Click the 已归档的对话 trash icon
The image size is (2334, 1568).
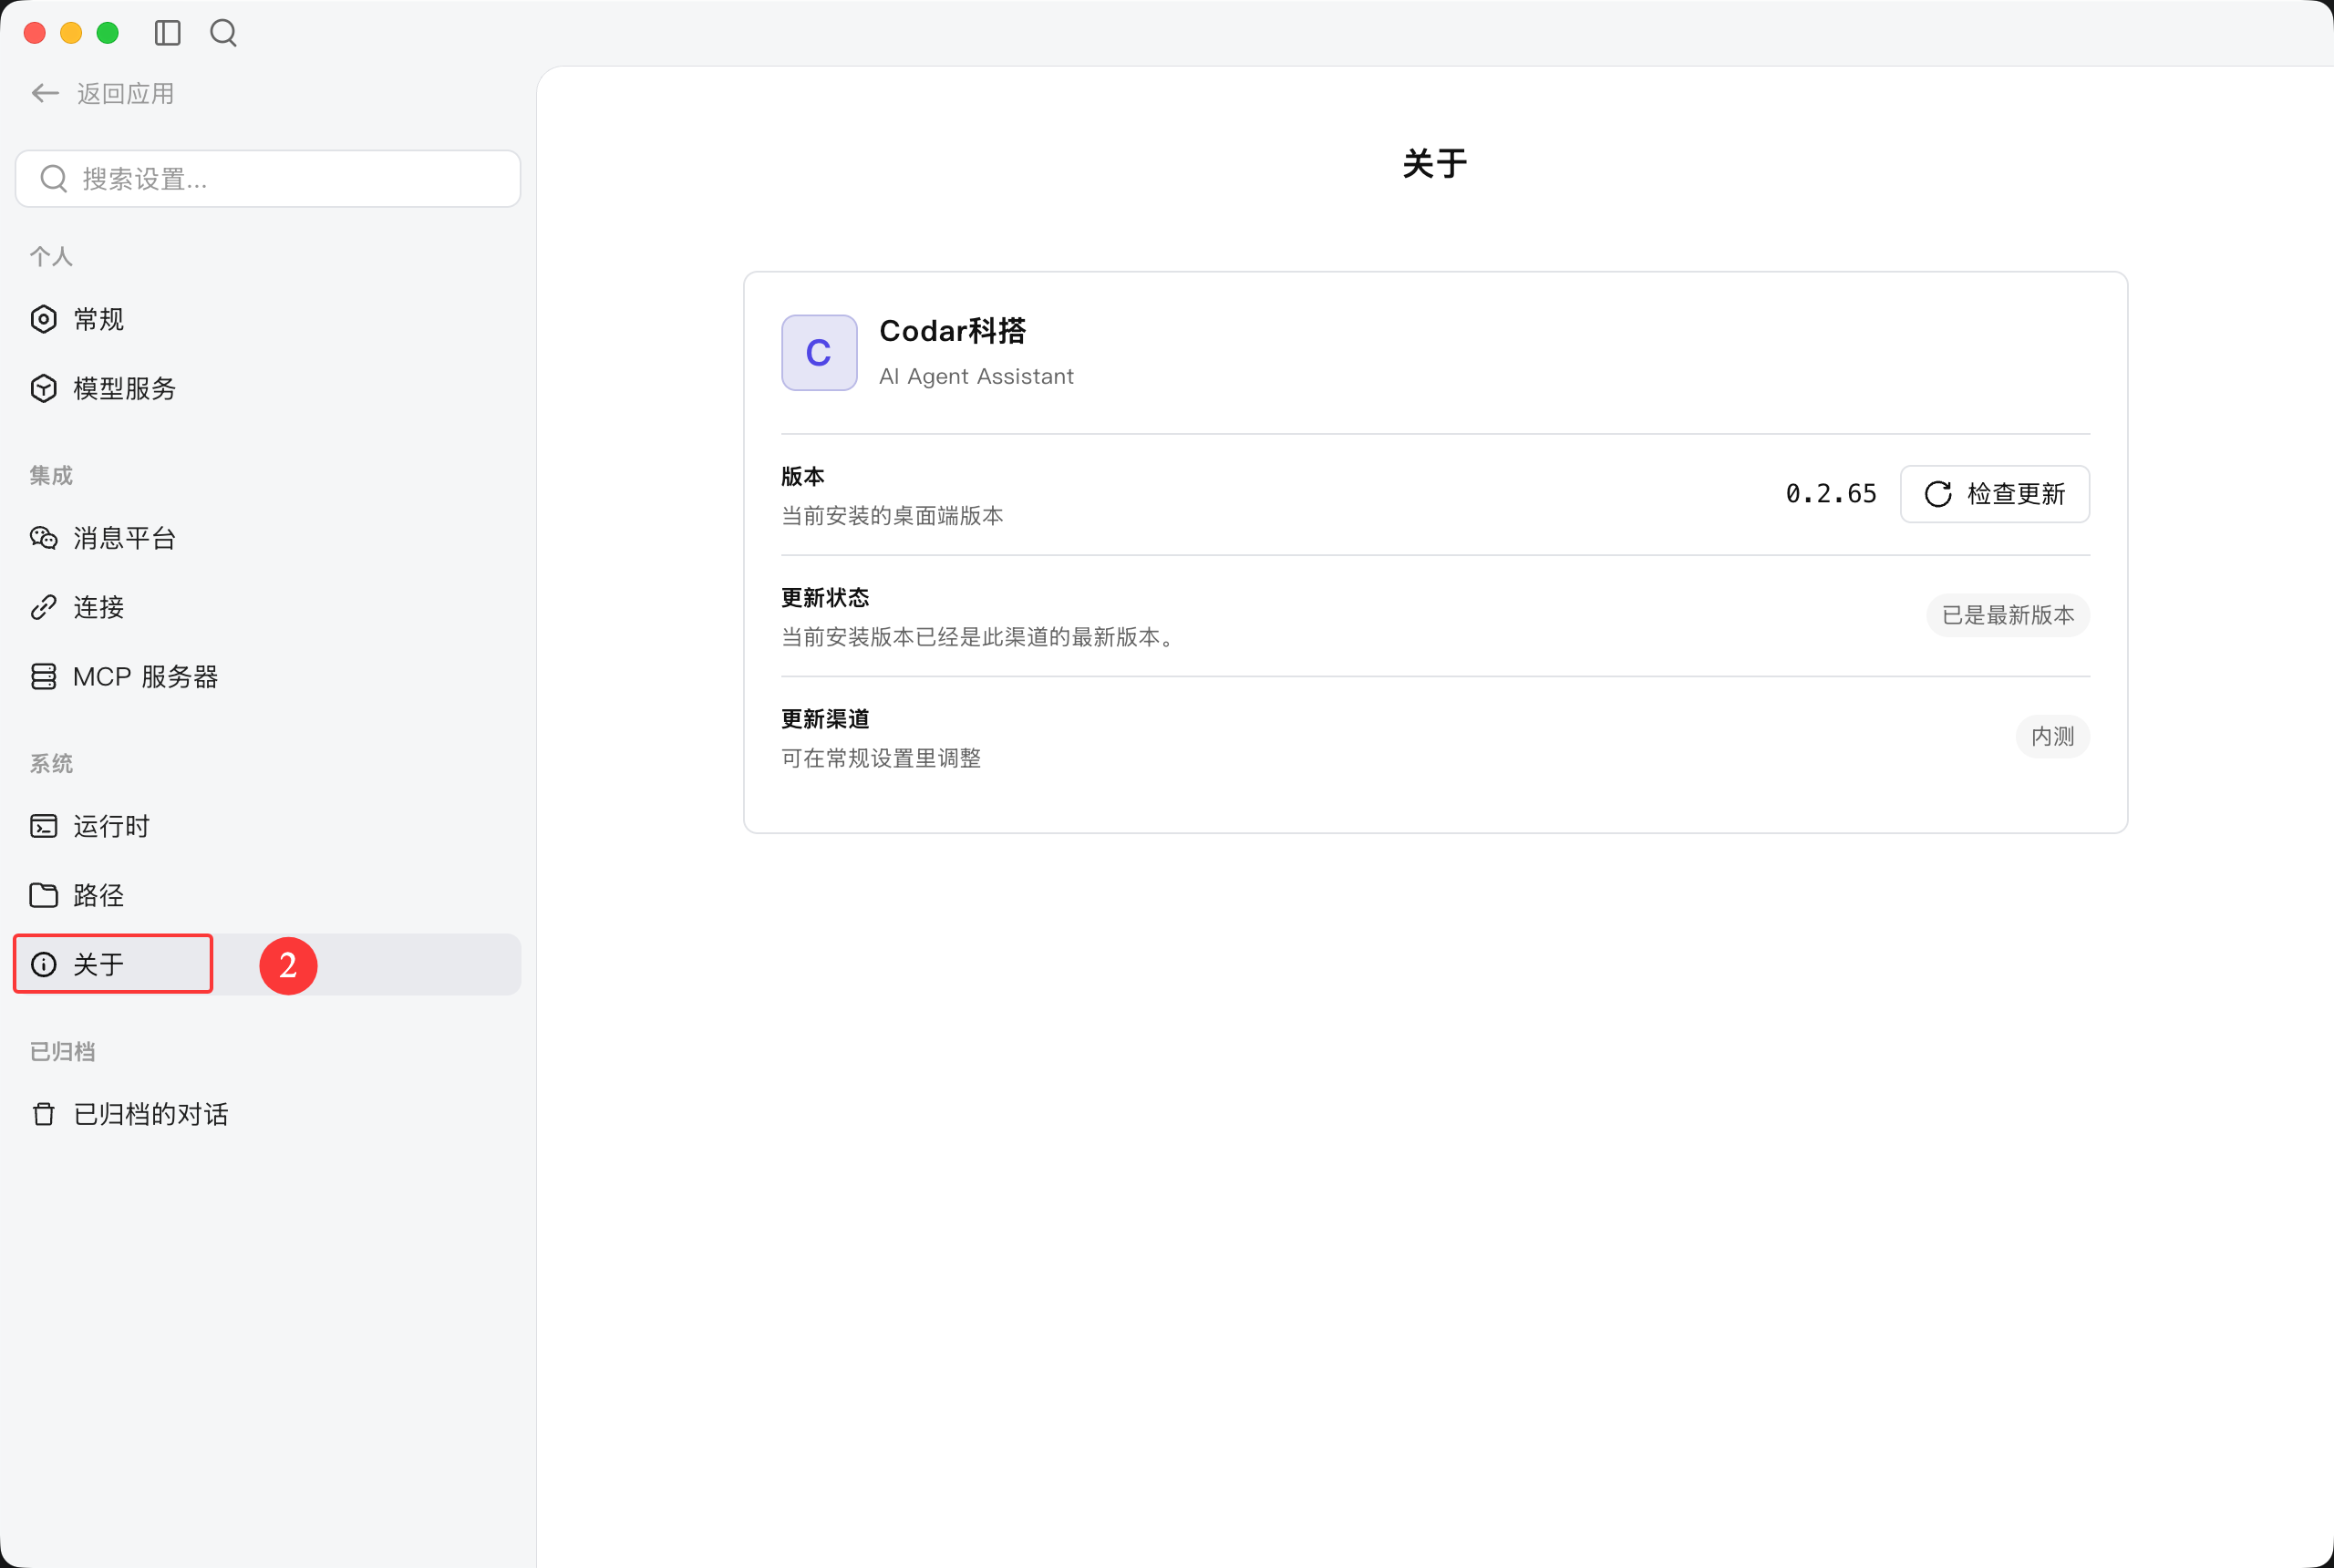pyautogui.click(x=44, y=1114)
